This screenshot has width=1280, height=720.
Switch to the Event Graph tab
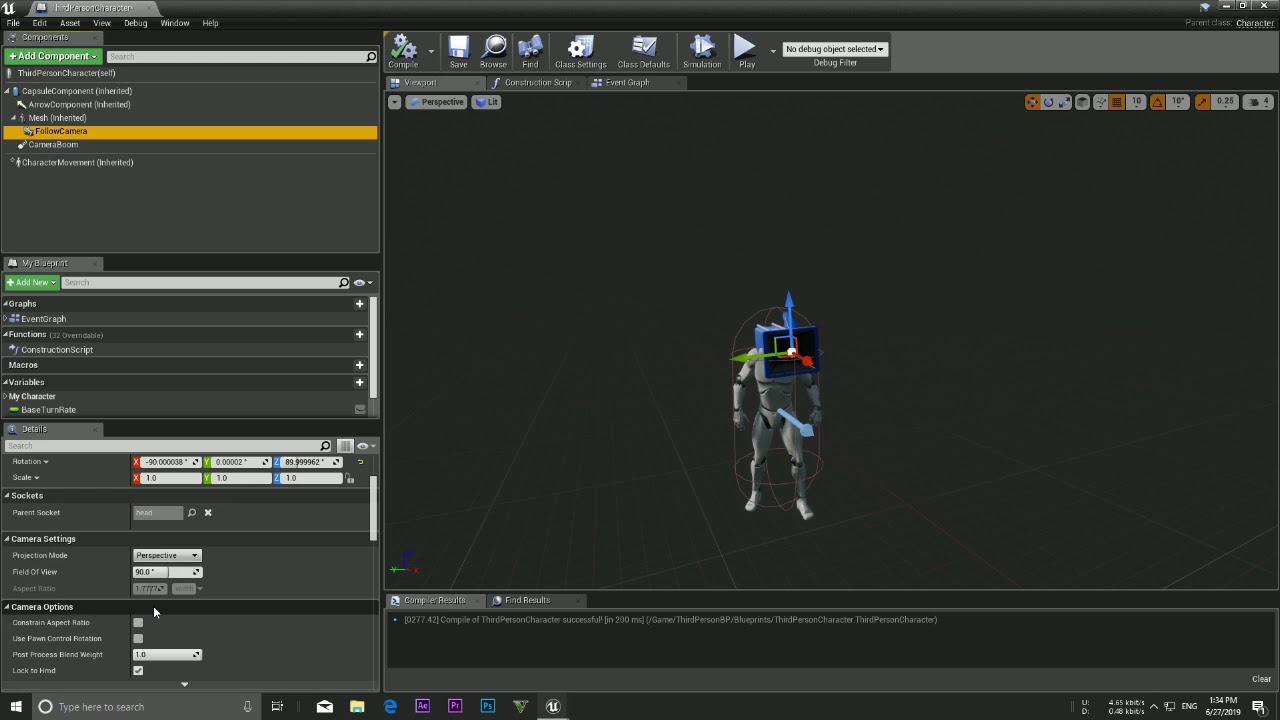click(627, 83)
